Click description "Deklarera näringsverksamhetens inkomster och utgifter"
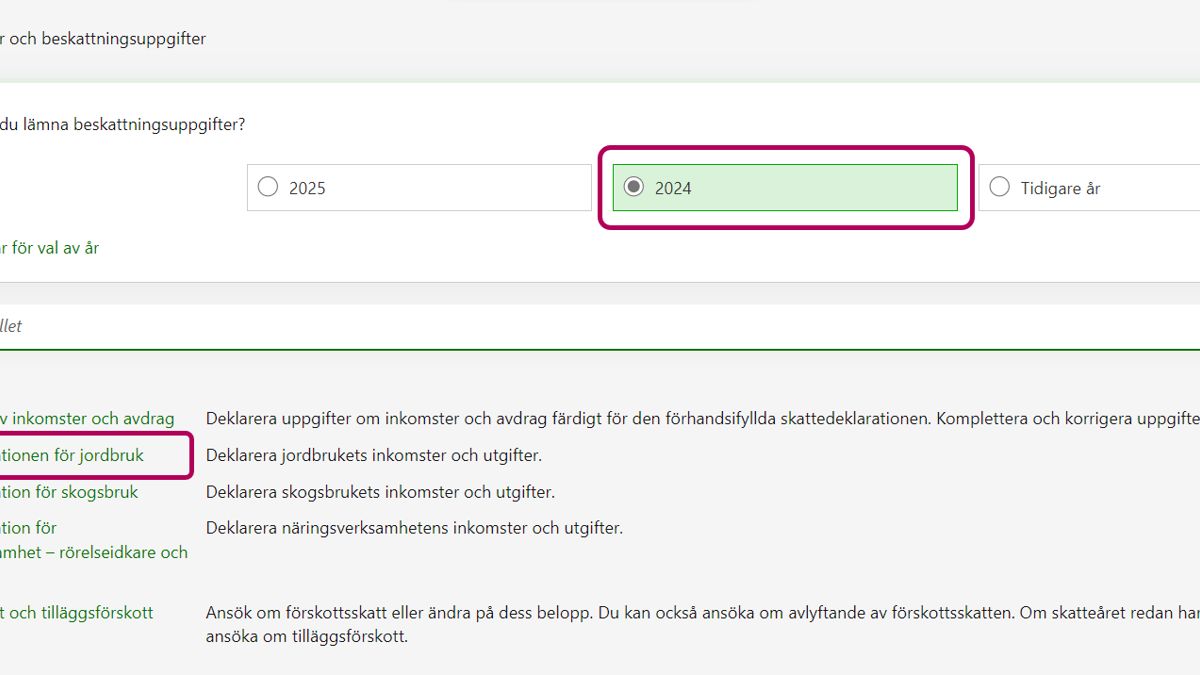The width and height of the screenshot is (1200, 675). [414, 527]
